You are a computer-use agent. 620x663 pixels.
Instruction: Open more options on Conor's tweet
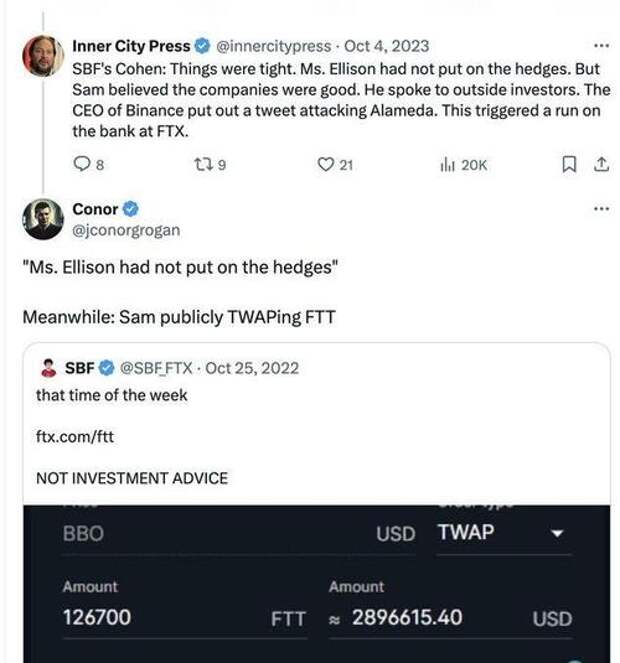click(x=601, y=208)
